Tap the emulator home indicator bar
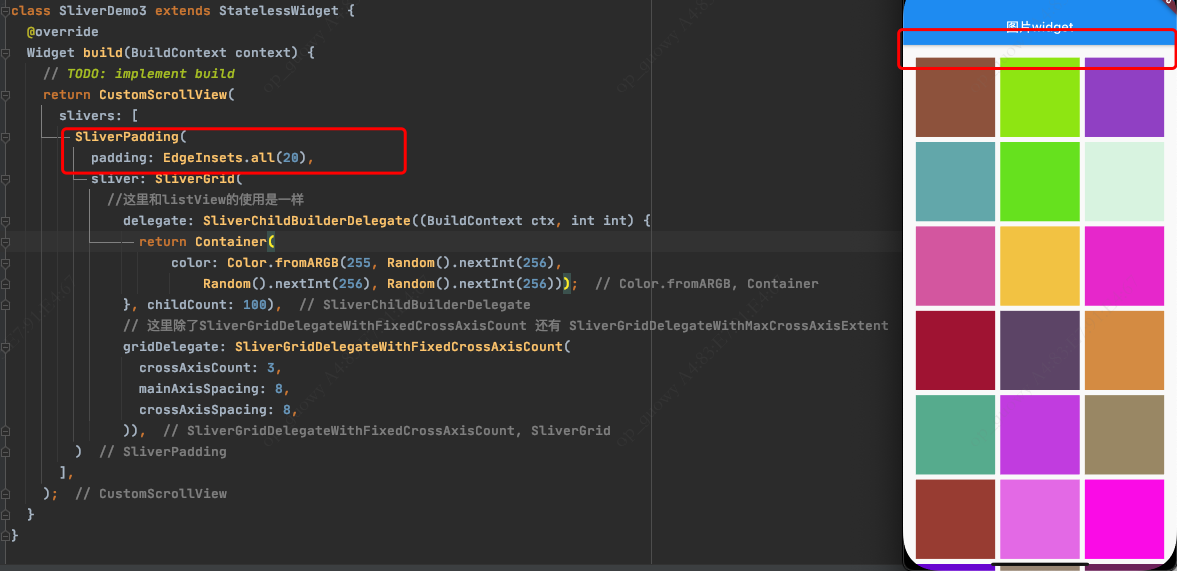 point(1040,563)
